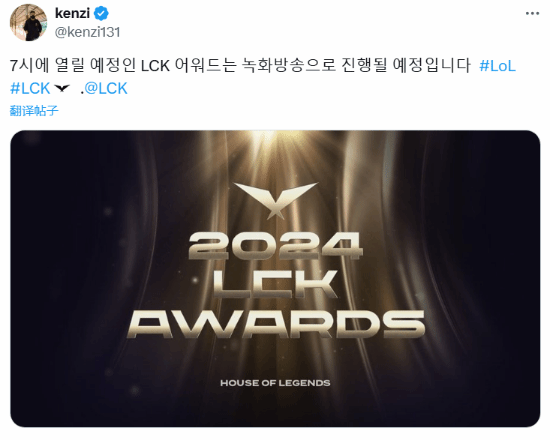Open kenzi's profile avatar photo
The height and width of the screenshot is (440, 550).
coord(28,23)
